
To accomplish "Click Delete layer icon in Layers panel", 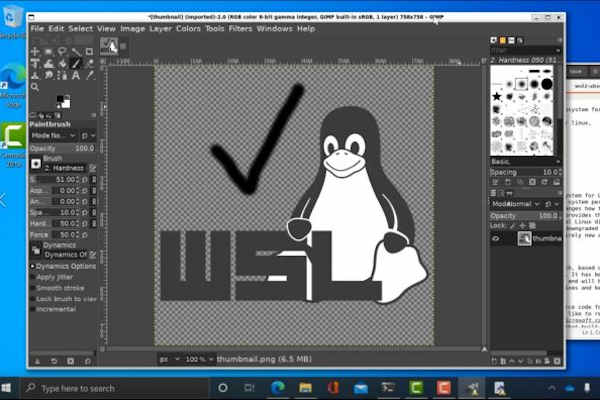I will coord(557,361).
